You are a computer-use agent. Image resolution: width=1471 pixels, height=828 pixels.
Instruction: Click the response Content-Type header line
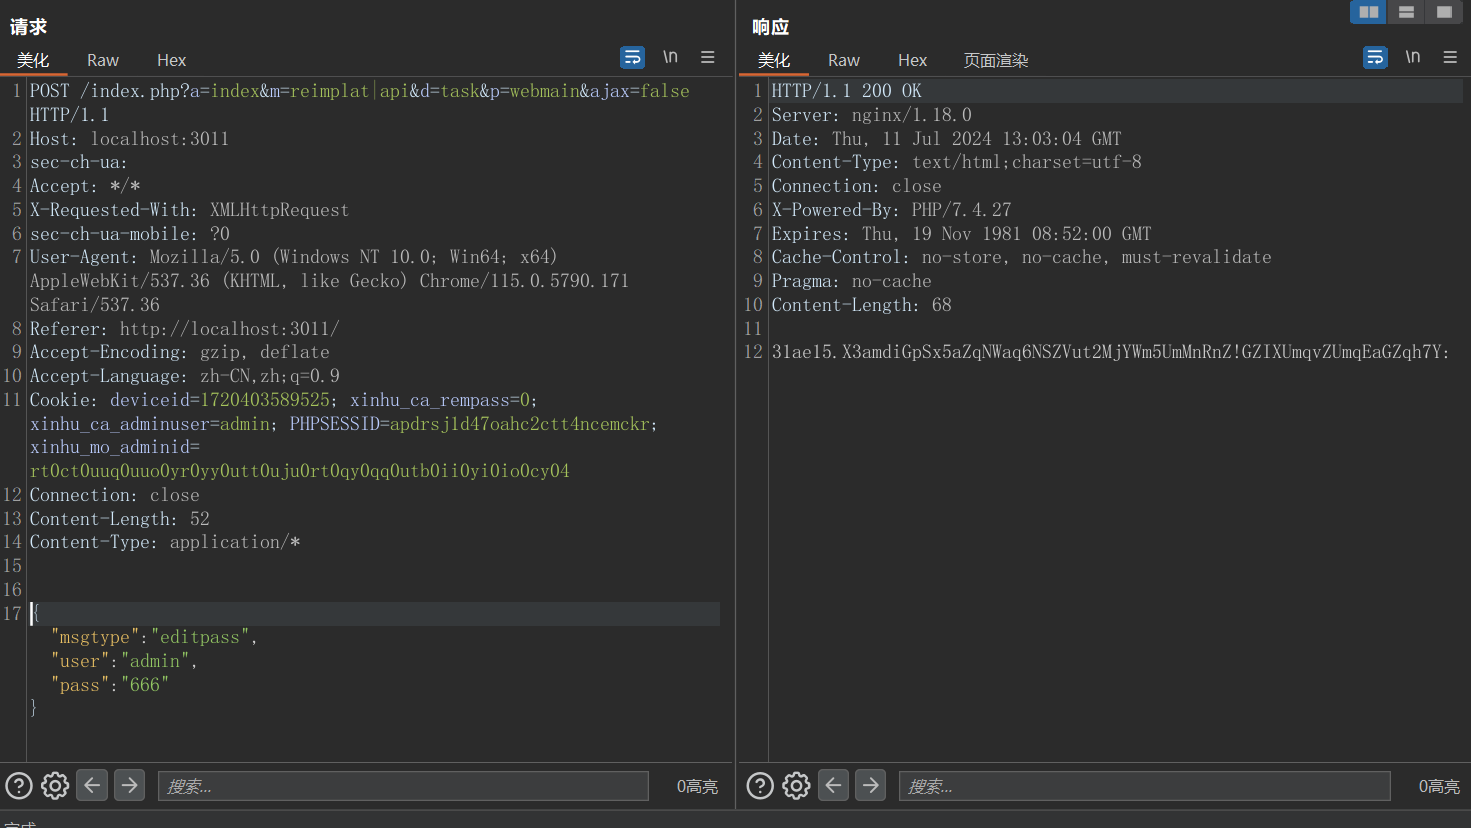point(956,162)
